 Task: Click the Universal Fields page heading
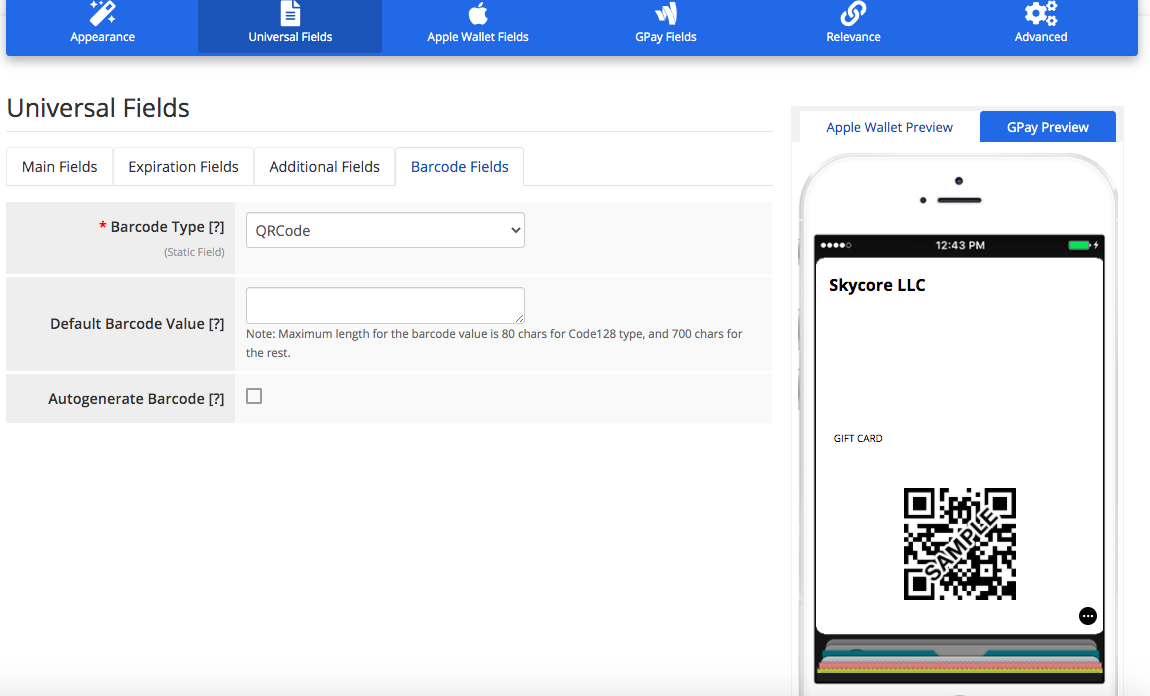(x=98, y=108)
